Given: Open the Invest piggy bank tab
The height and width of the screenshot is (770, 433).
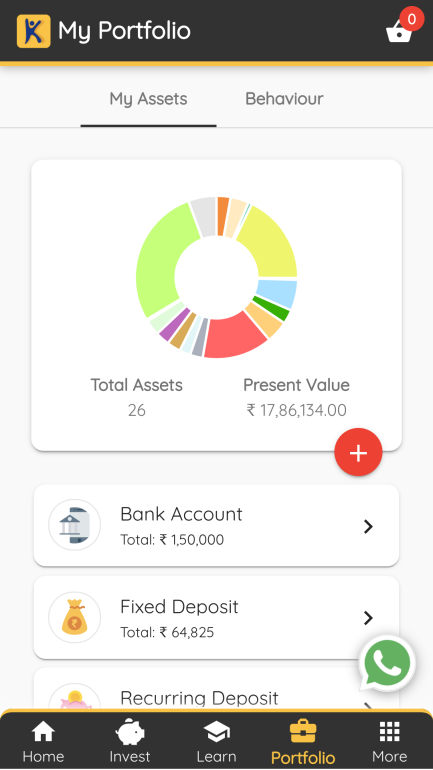Looking at the screenshot, I should (x=130, y=741).
